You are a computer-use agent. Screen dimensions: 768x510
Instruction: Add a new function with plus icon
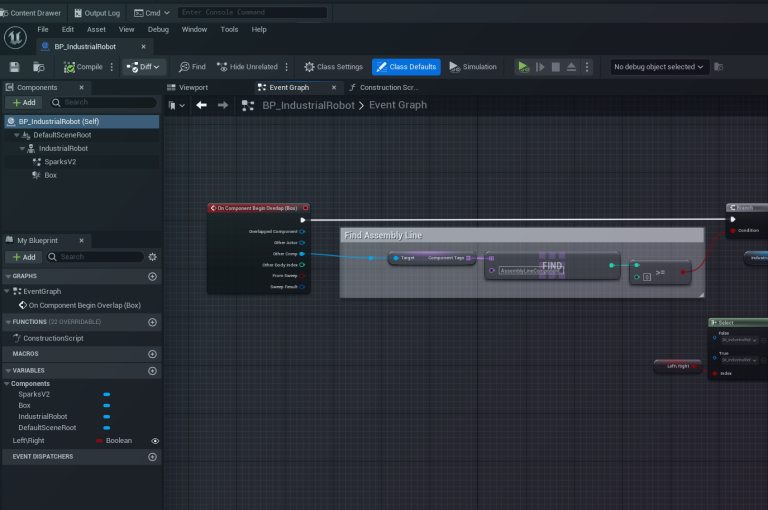[x=152, y=322]
